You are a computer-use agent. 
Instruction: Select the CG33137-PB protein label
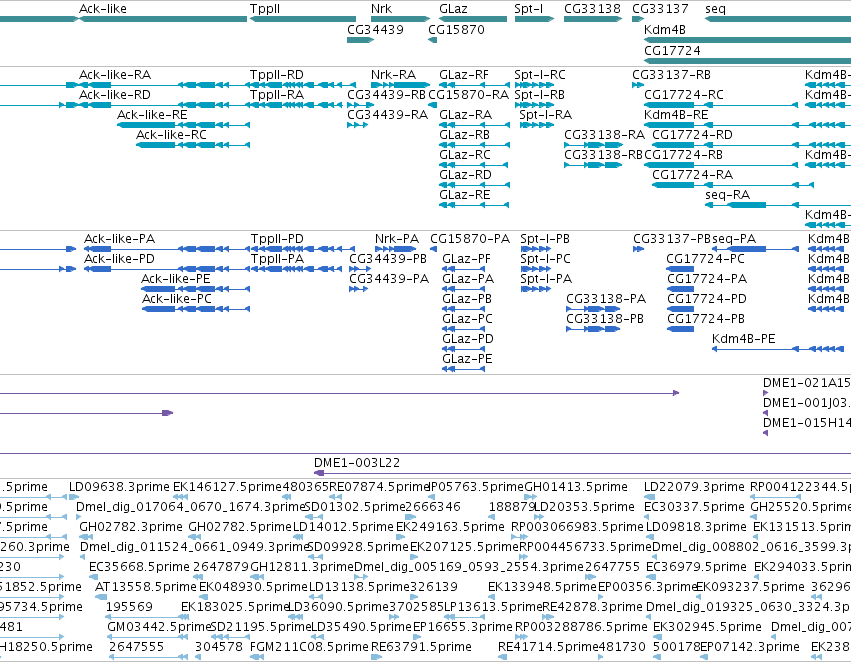point(672,239)
